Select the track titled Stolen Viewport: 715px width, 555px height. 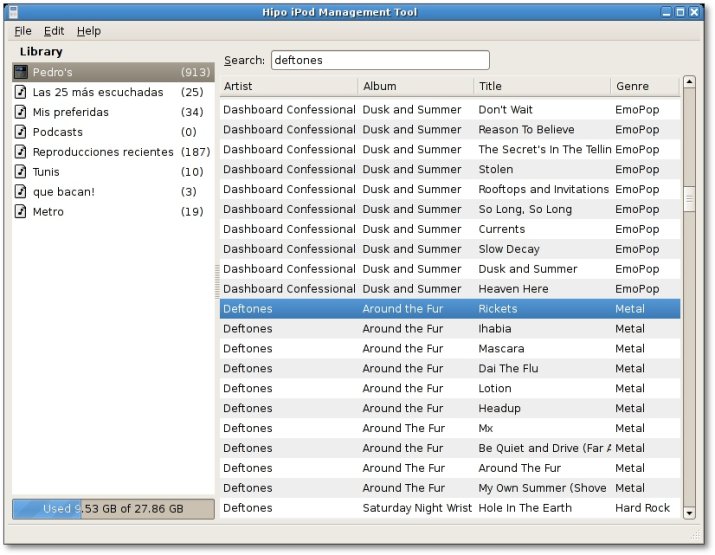450,169
